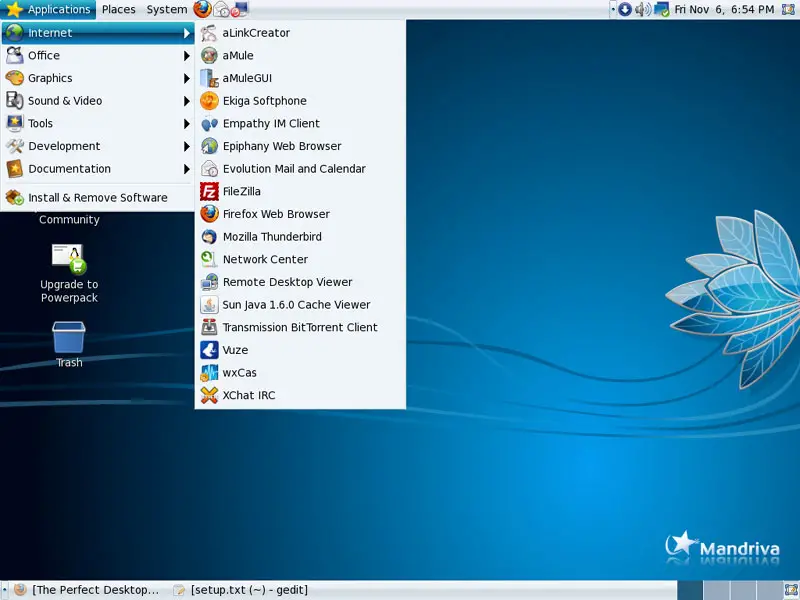Click the date and time clock
Screen dimensions: 800x600
[724, 9]
